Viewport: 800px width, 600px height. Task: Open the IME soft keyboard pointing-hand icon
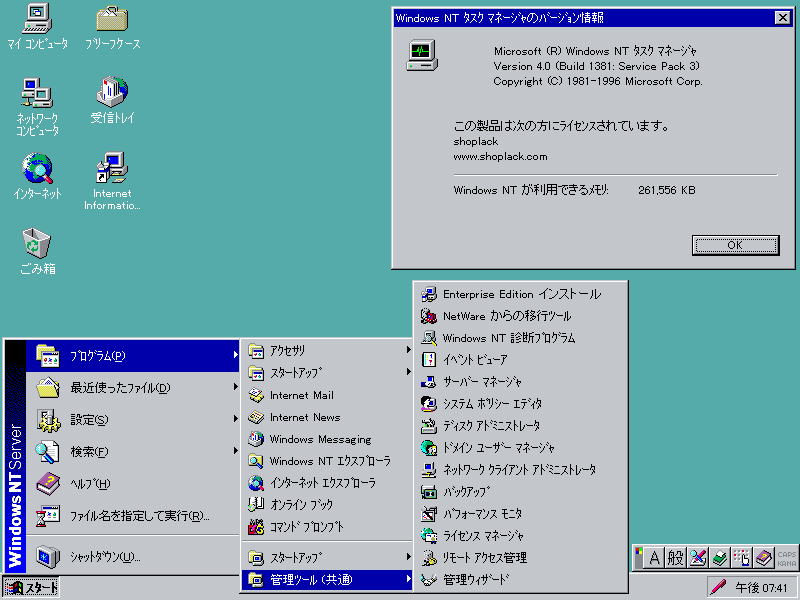coord(741,558)
